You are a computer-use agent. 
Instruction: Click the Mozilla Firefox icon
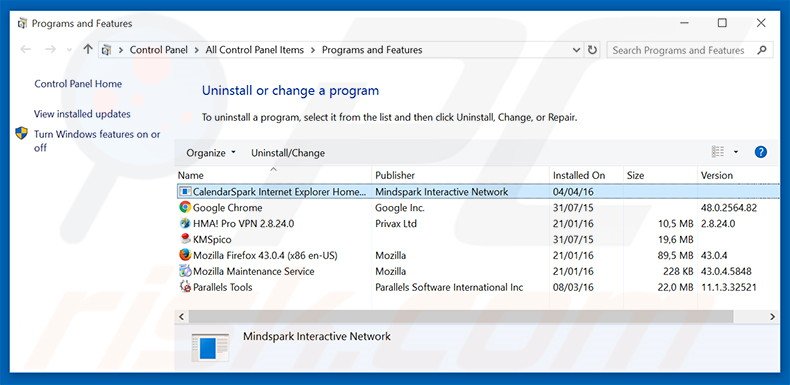[x=185, y=255]
